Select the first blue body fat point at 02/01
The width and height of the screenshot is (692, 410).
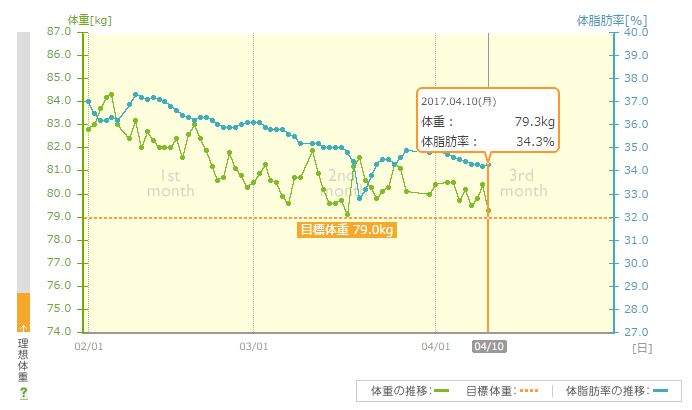[x=88, y=101]
